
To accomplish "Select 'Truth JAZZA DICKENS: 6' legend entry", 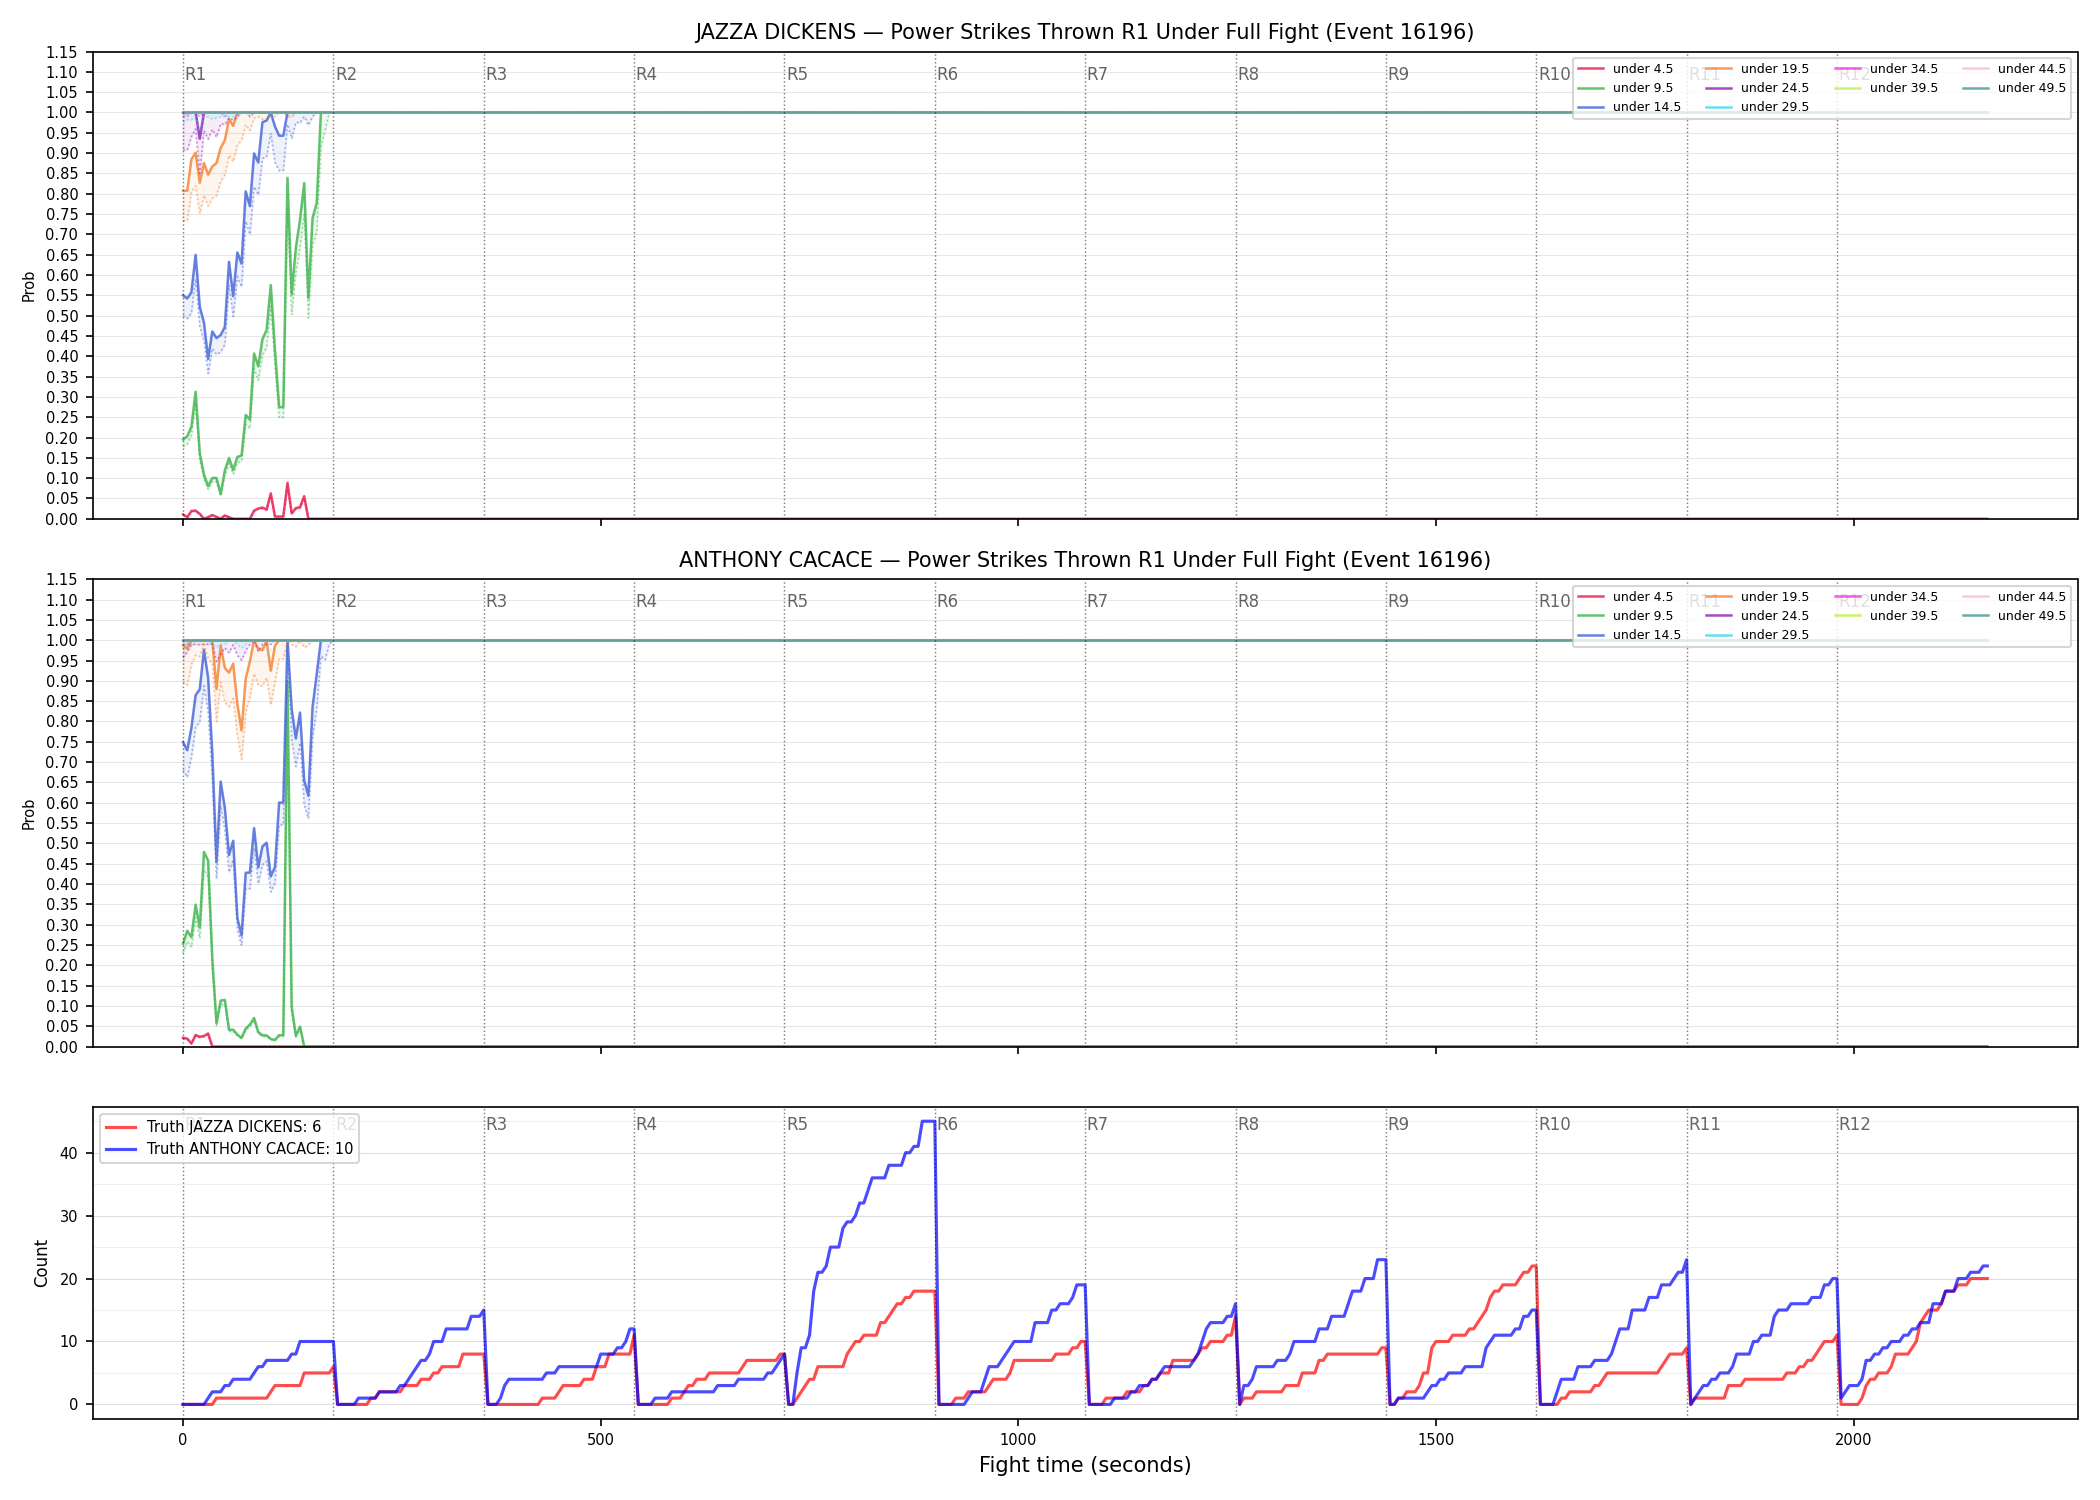I will pyautogui.click(x=234, y=1127).
